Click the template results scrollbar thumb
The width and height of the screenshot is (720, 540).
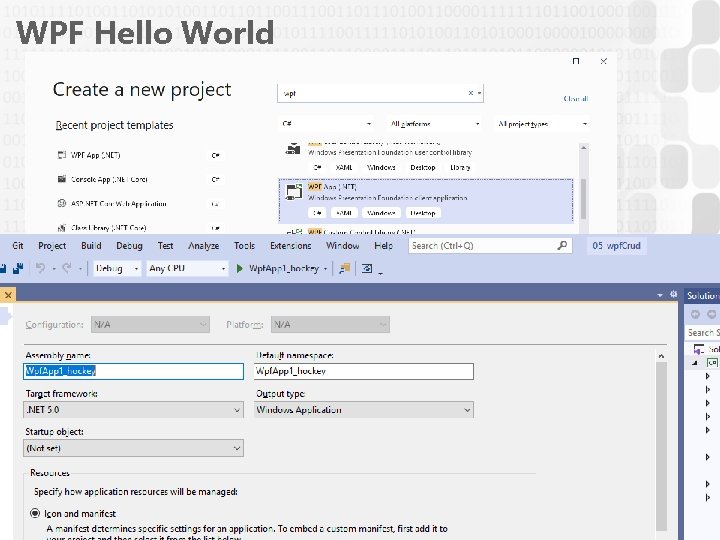point(583,198)
